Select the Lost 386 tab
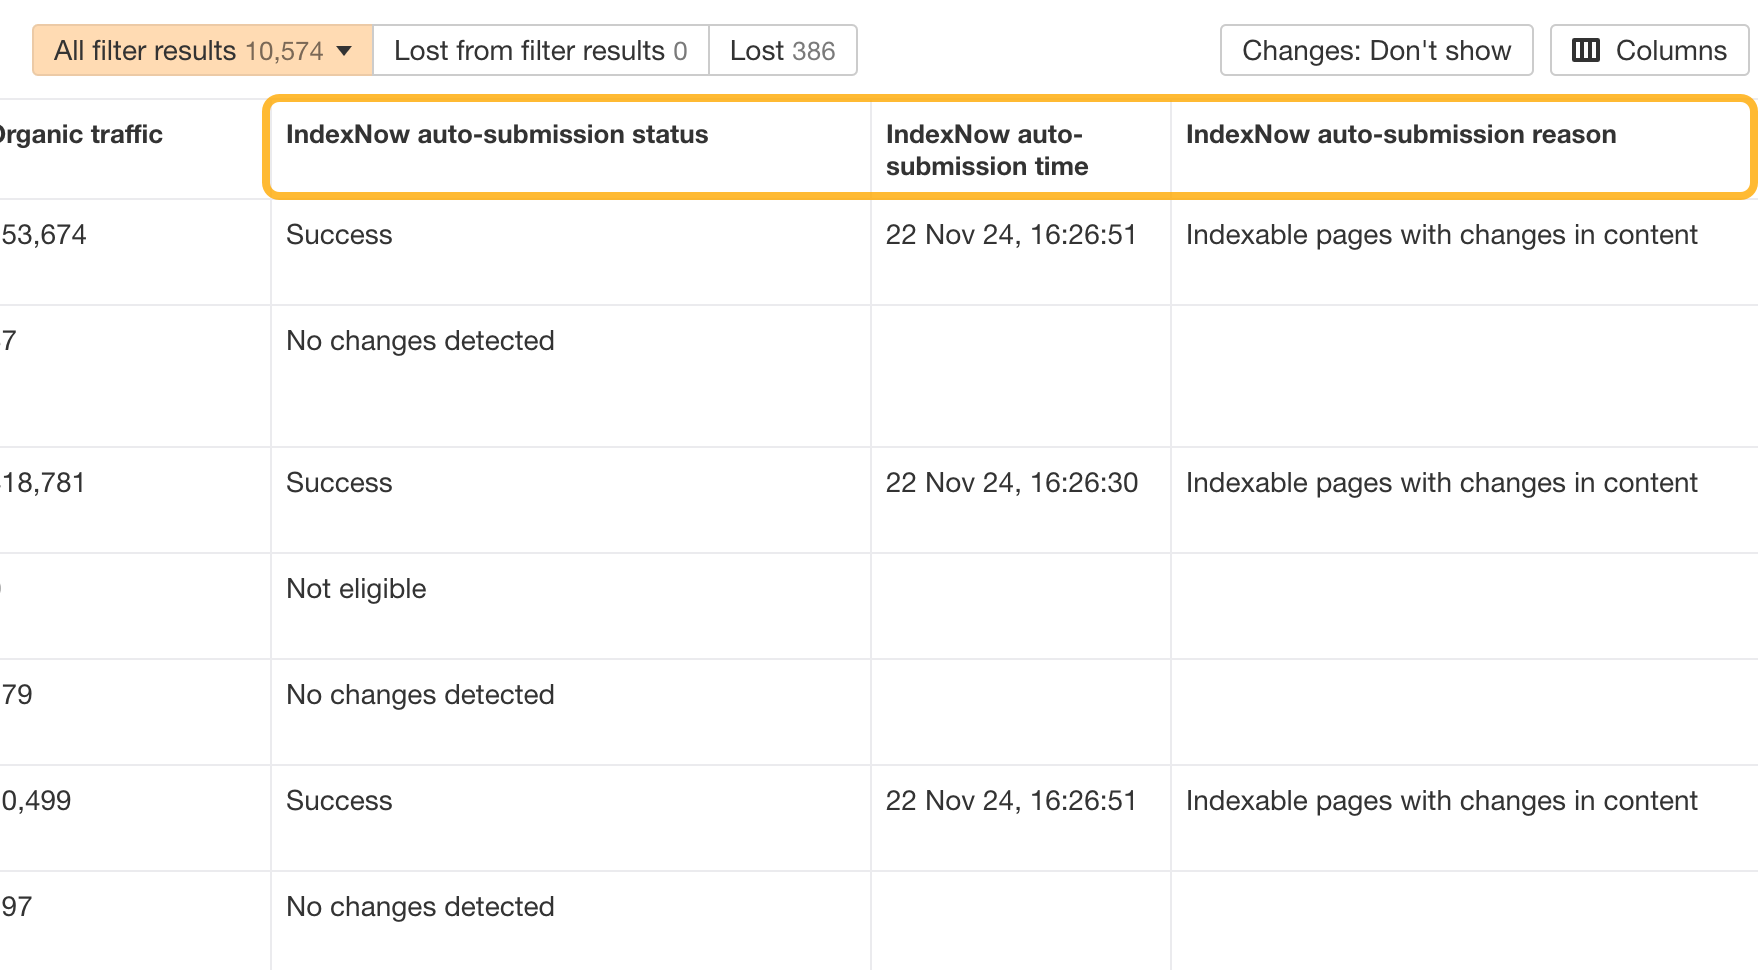The height and width of the screenshot is (970, 1758). coord(782,51)
